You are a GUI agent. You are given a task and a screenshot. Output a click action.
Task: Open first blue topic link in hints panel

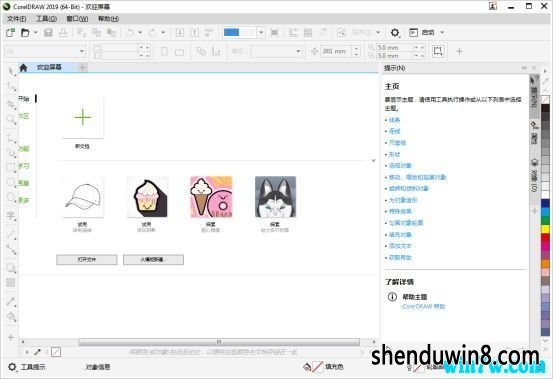pyautogui.click(x=394, y=120)
